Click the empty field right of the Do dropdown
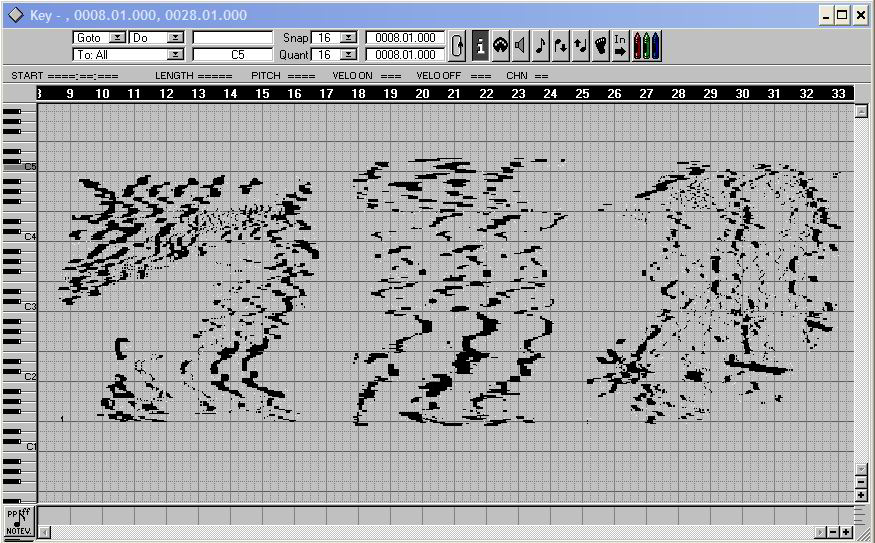 [x=233, y=37]
